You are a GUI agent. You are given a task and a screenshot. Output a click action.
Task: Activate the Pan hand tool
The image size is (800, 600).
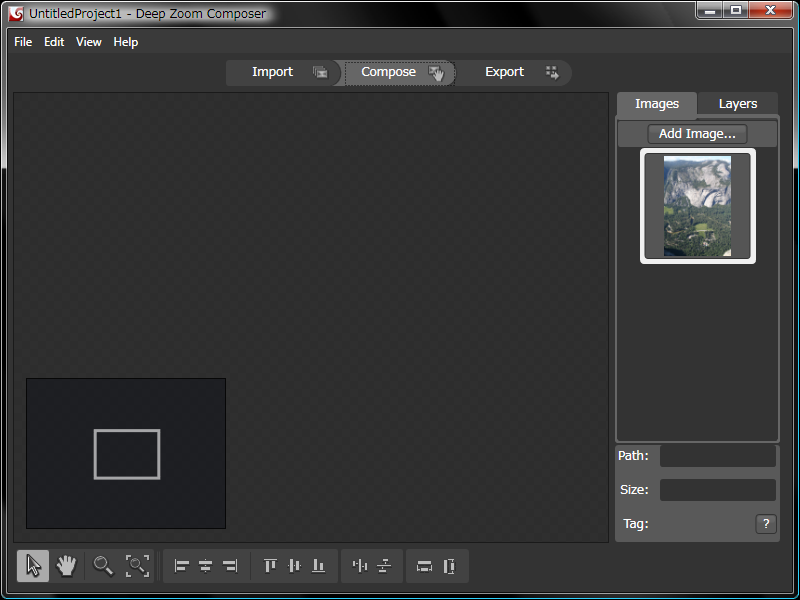(66, 566)
